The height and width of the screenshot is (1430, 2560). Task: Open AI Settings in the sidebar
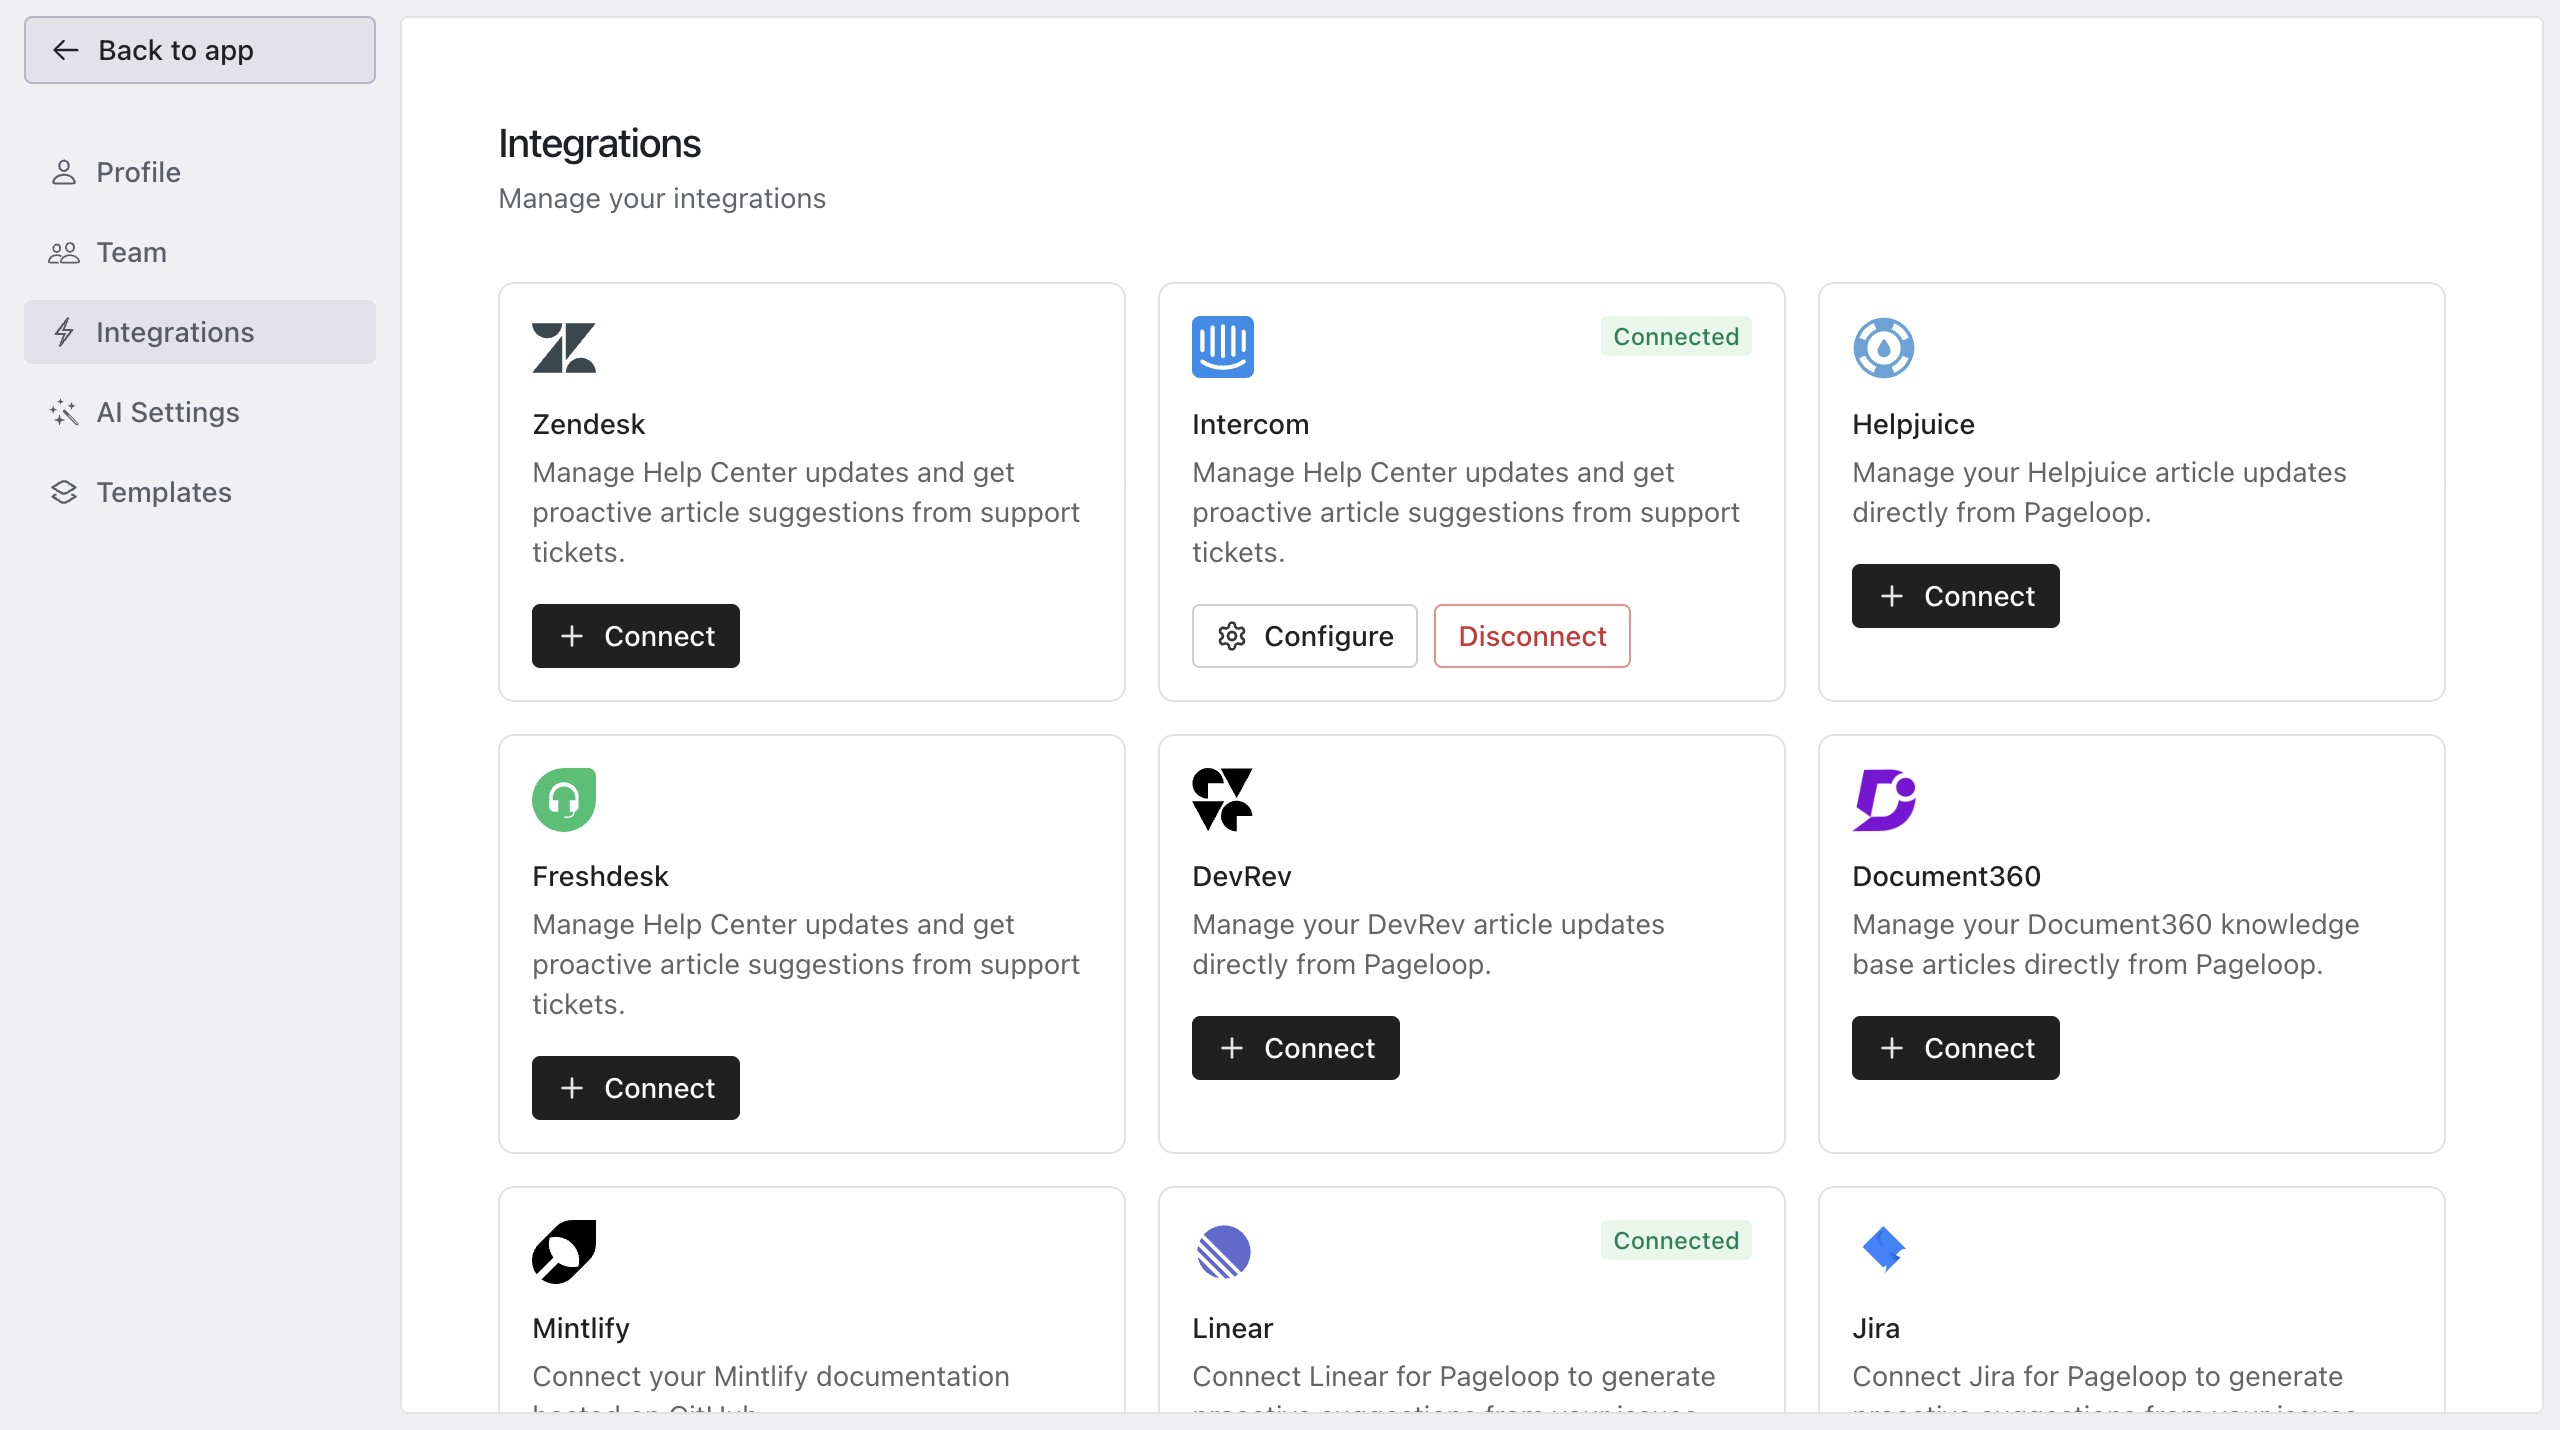tap(200, 412)
